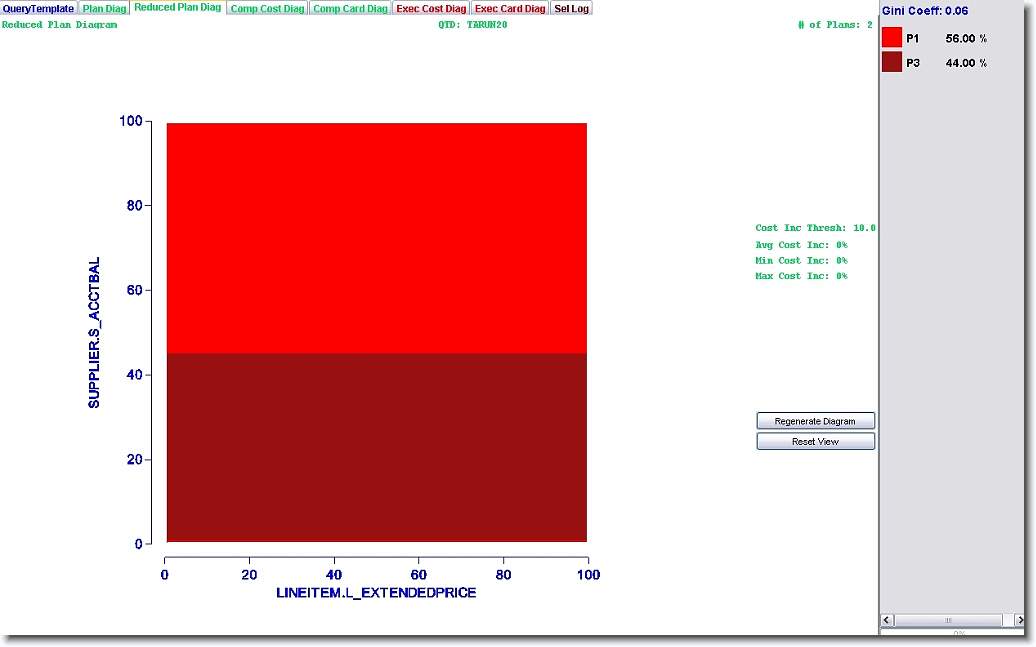Click the bright red P1 legend swatch

click(x=892, y=38)
